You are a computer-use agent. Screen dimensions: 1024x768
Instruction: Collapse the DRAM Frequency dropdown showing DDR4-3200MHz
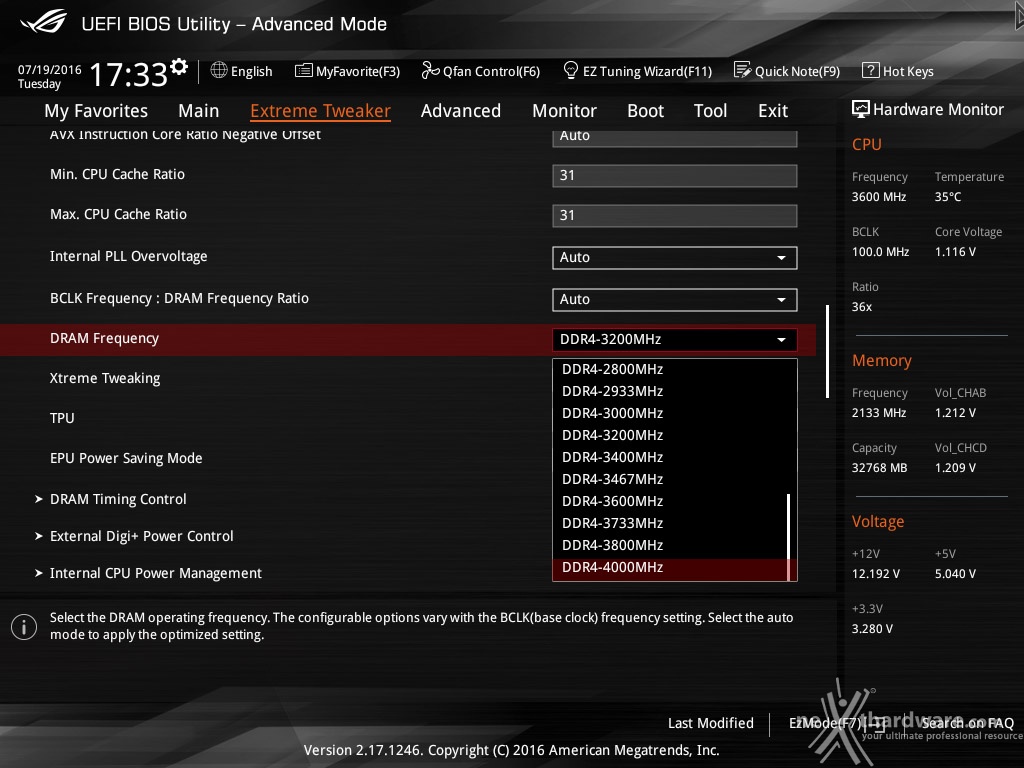tap(675, 339)
